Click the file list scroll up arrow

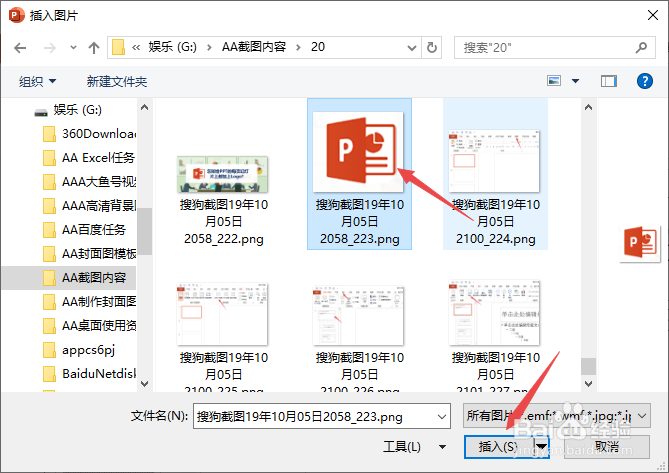tap(588, 107)
